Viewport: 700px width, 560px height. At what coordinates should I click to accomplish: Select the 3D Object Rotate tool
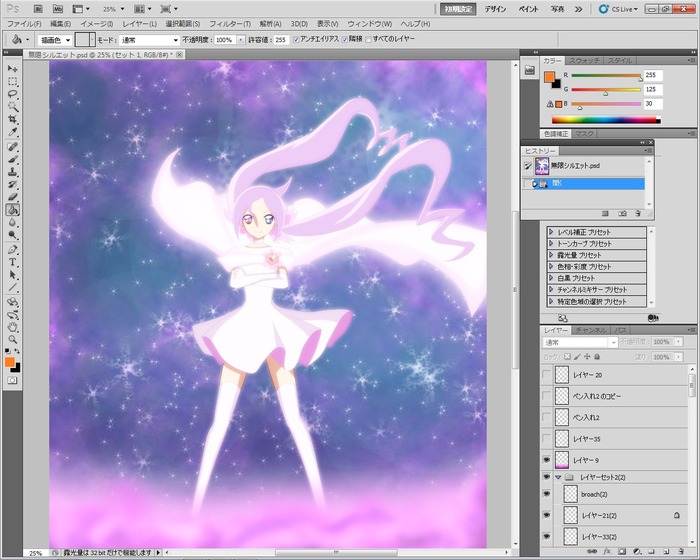[12, 302]
